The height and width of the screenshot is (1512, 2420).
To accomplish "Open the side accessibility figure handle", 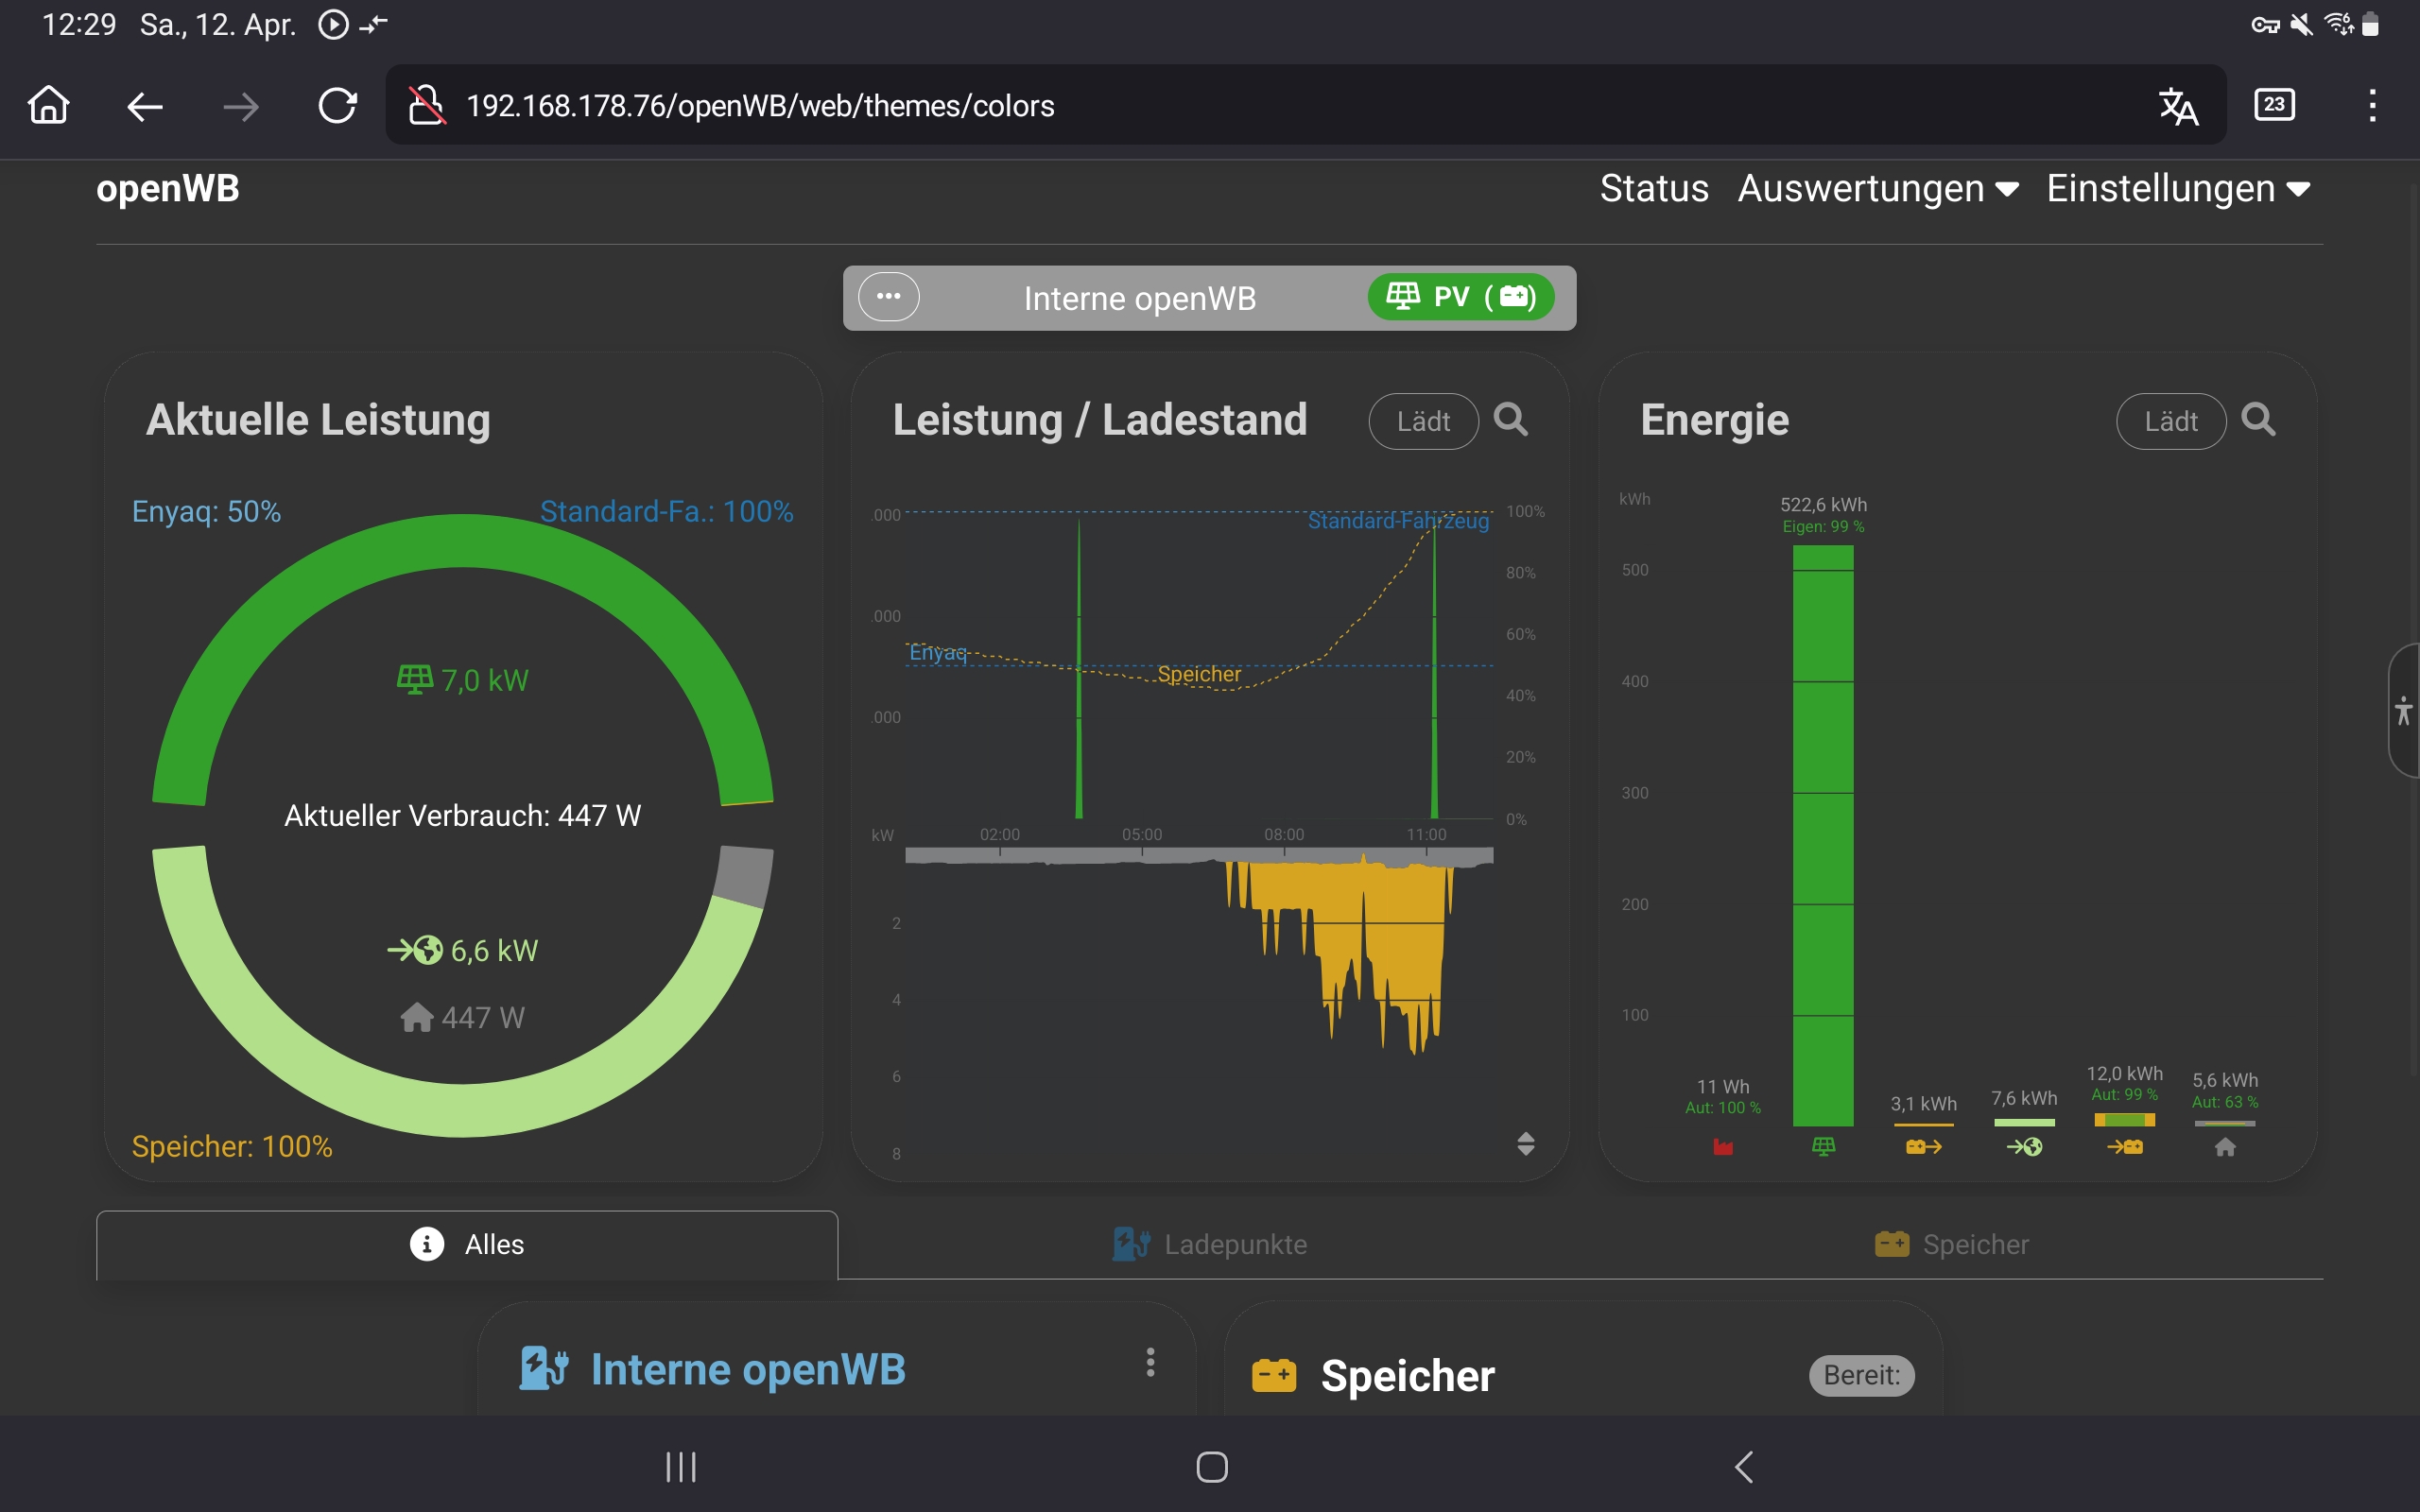I will 2404,711.
